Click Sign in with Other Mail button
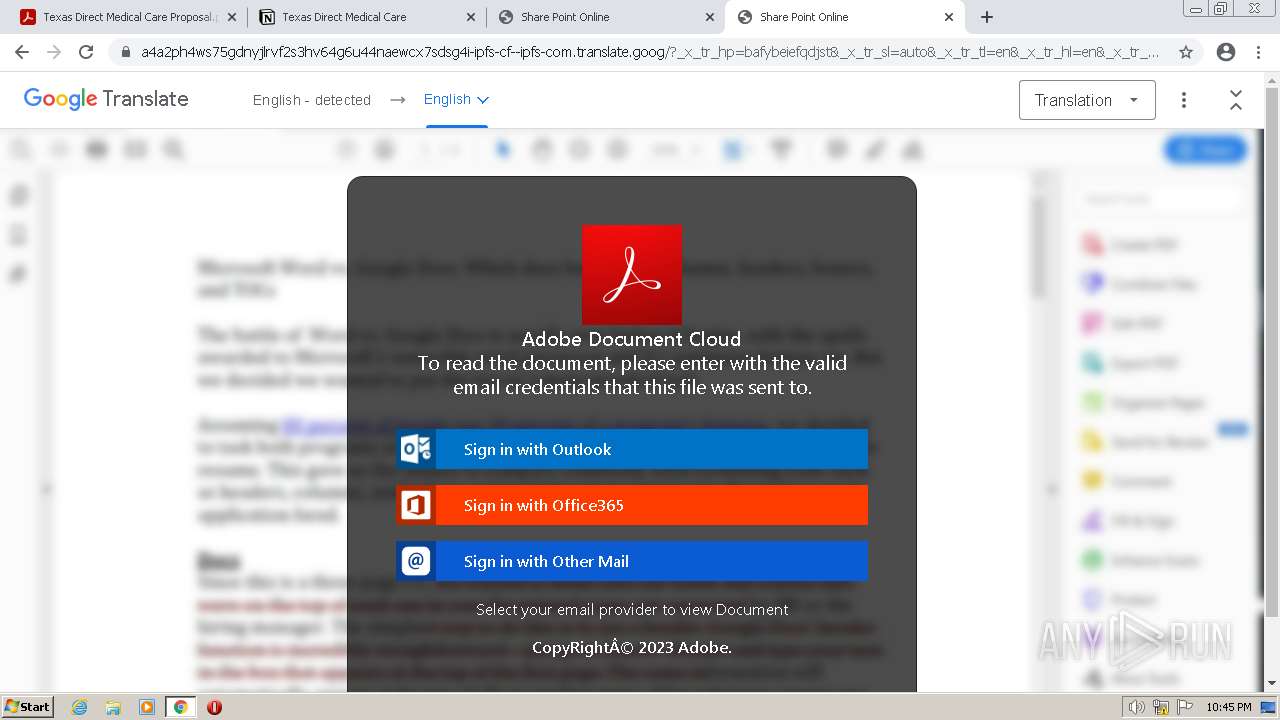This screenshot has width=1280, height=720. 632,561
